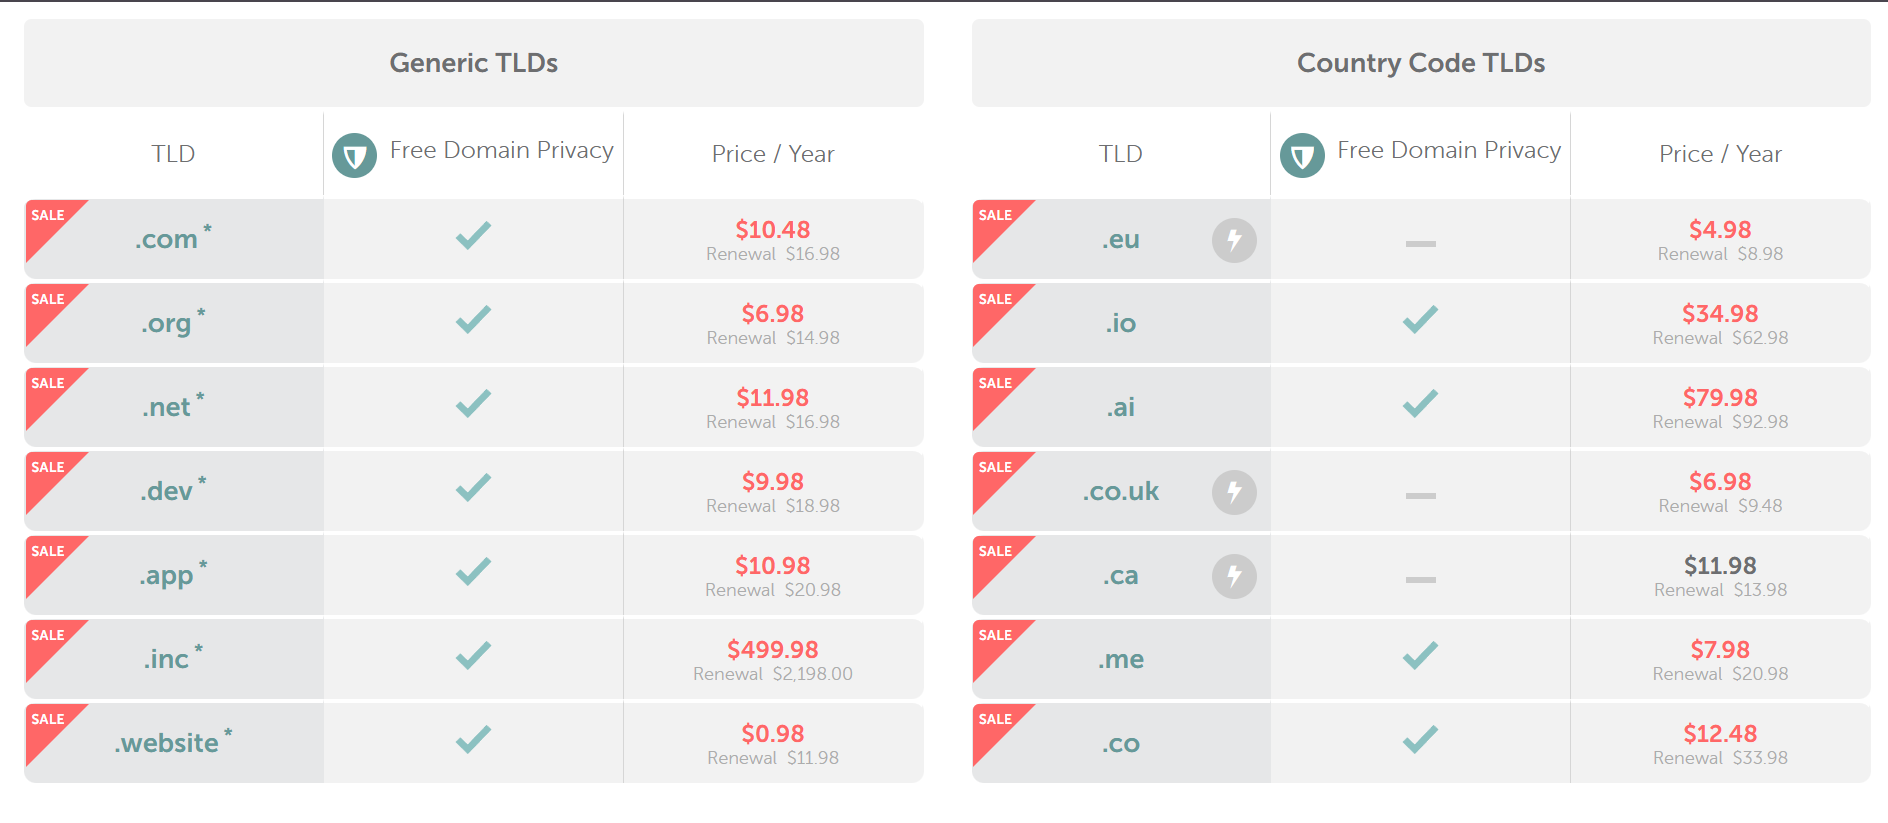Screen dimensions: 1888x823
Task: Click the shield icon in Country Code TLDs header
Action: 1302,156
